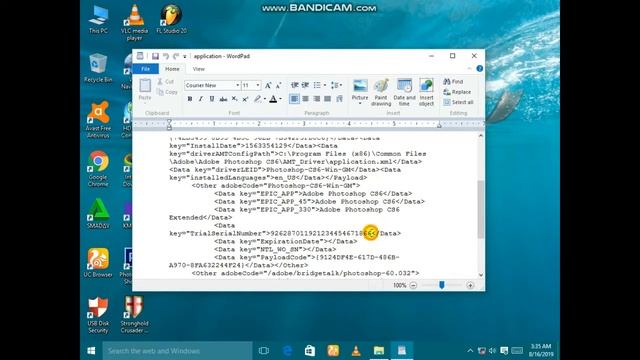Start a bulleted list
The width and height of the screenshot is (640, 360).
tap(317, 85)
